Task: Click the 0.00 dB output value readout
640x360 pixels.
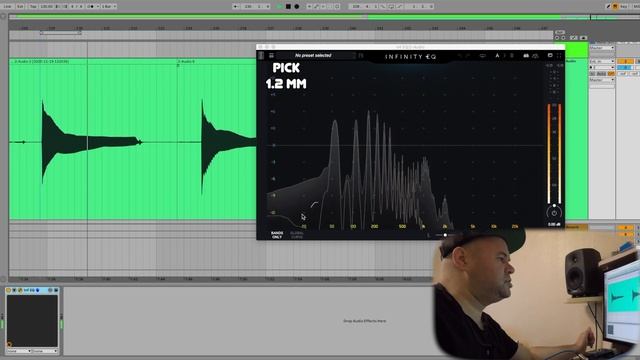Action: point(554,224)
